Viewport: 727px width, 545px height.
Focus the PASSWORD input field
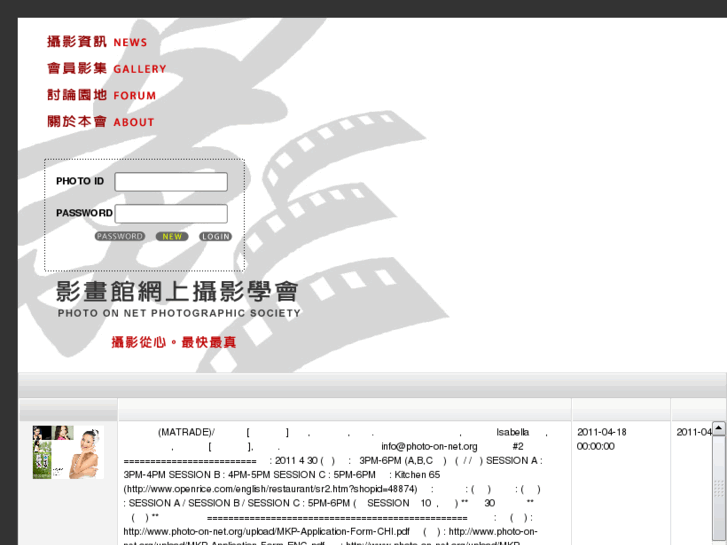click(x=171, y=214)
